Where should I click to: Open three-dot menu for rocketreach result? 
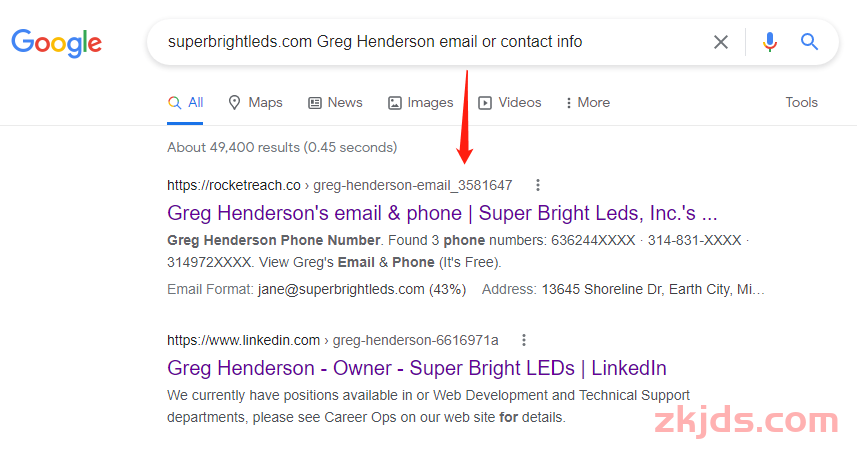coord(538,185)
